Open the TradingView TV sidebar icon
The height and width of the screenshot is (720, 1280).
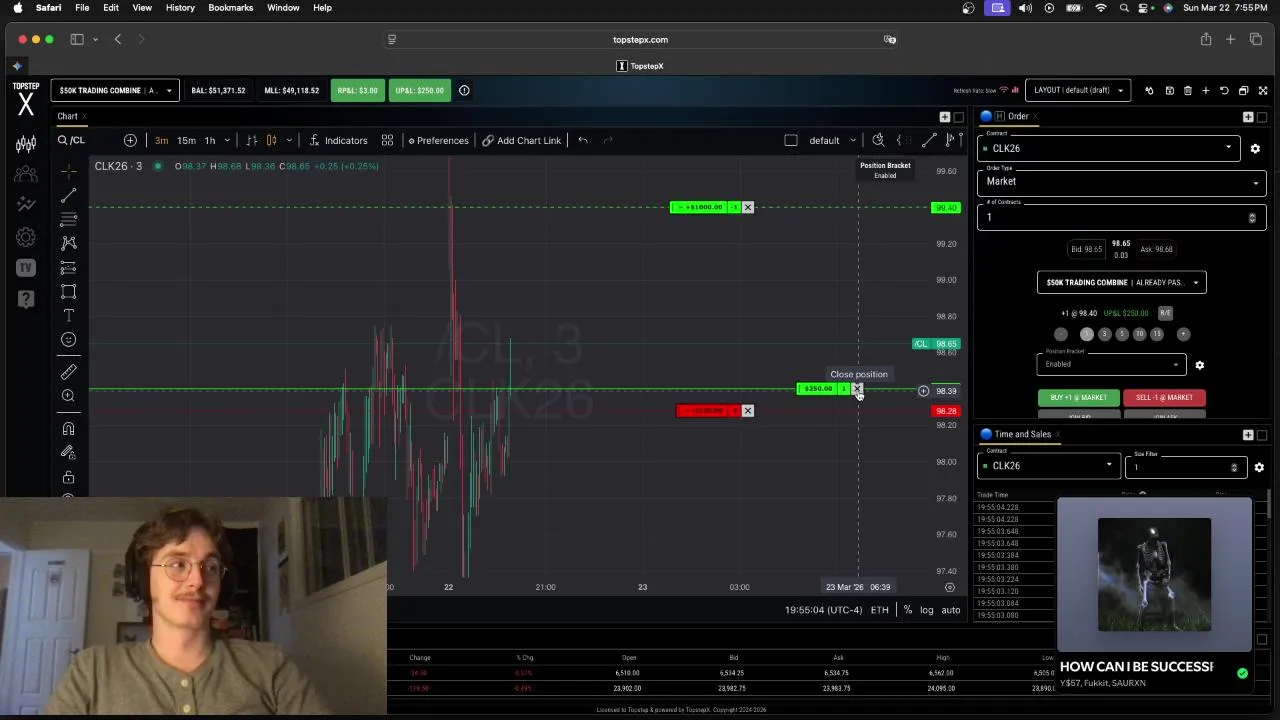26,267
